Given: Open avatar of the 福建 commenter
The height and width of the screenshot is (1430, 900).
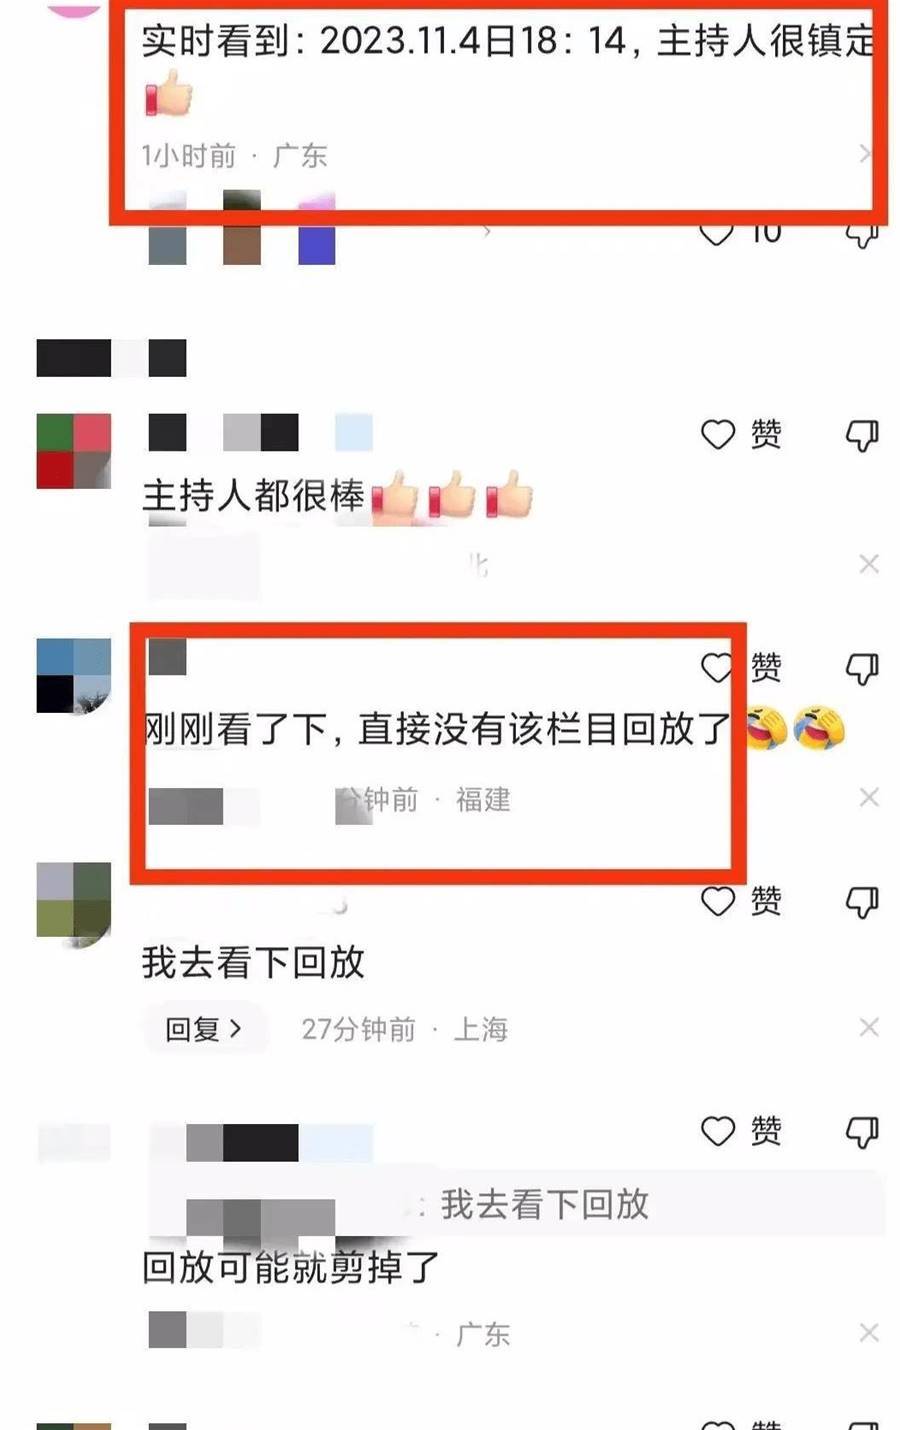Looking at the screenshot, I should (74, 677).
